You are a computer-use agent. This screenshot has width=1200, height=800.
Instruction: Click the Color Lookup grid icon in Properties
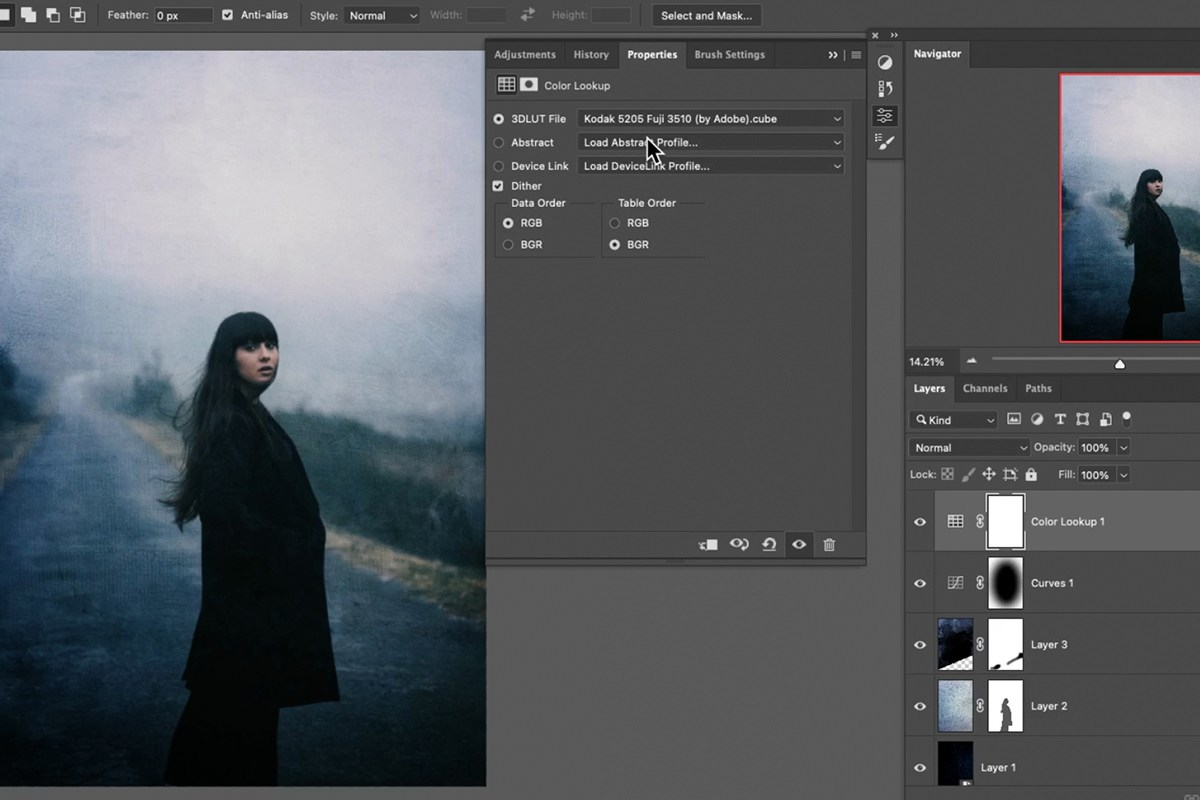pyautogui.click(x=506, y=85)
